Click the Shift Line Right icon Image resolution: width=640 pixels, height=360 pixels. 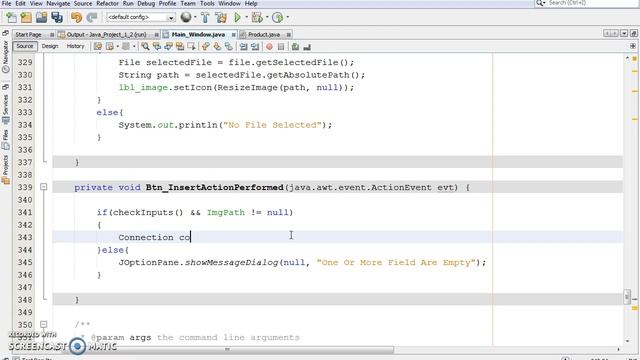coord(255,47)
